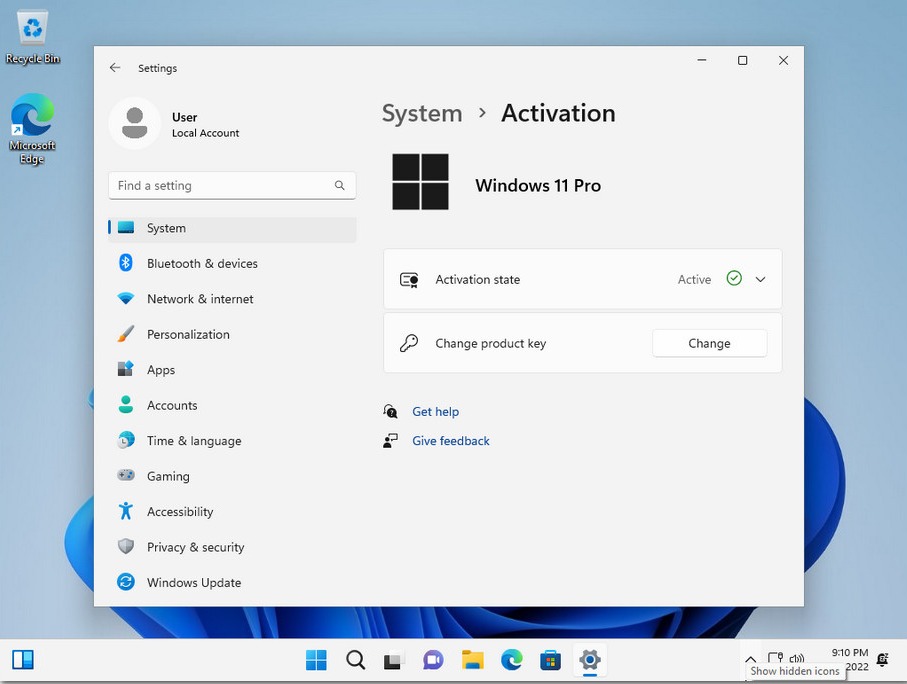Viewport: 907px width, 684px height.
Task: Click the Change product key button
Action: click(709, 343)
